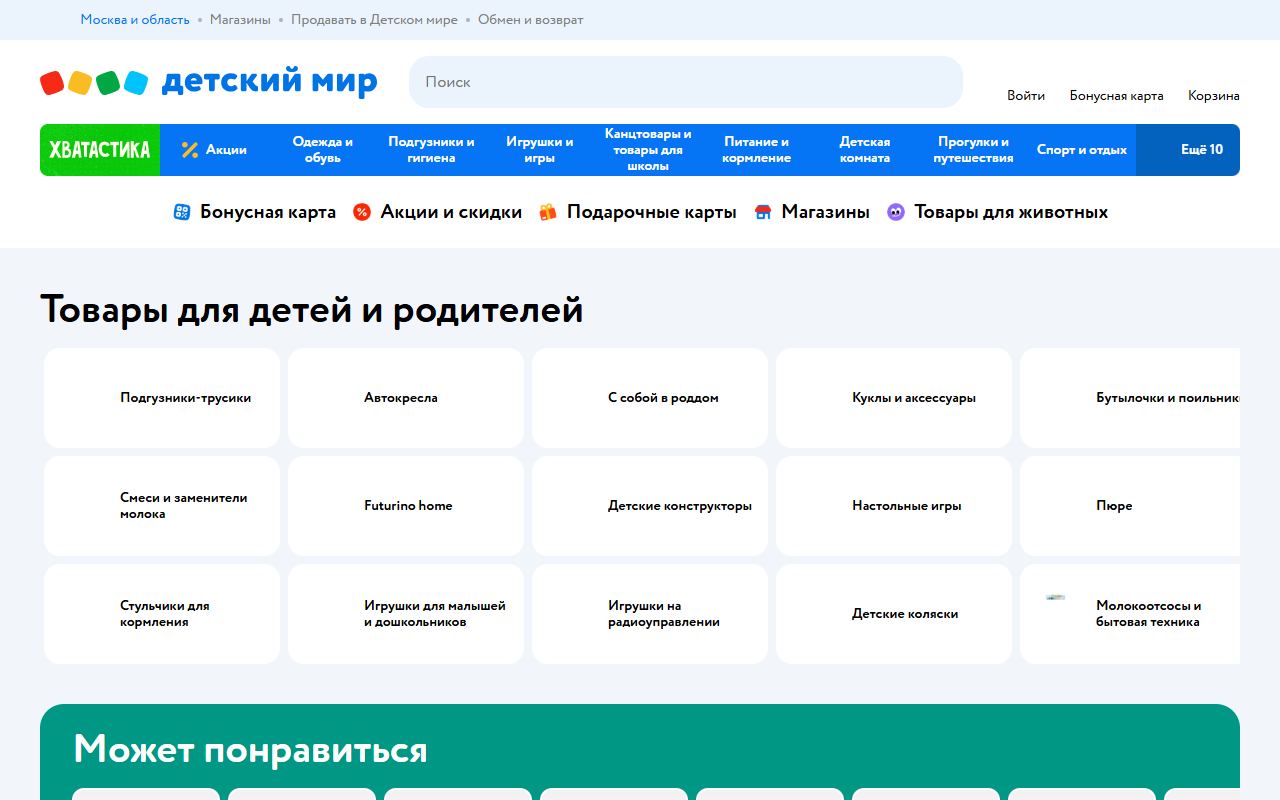The width and height of the screenshot is (1280, 800).
Task: Open Смеси и заменители молока card
Action: click(162, 506)
